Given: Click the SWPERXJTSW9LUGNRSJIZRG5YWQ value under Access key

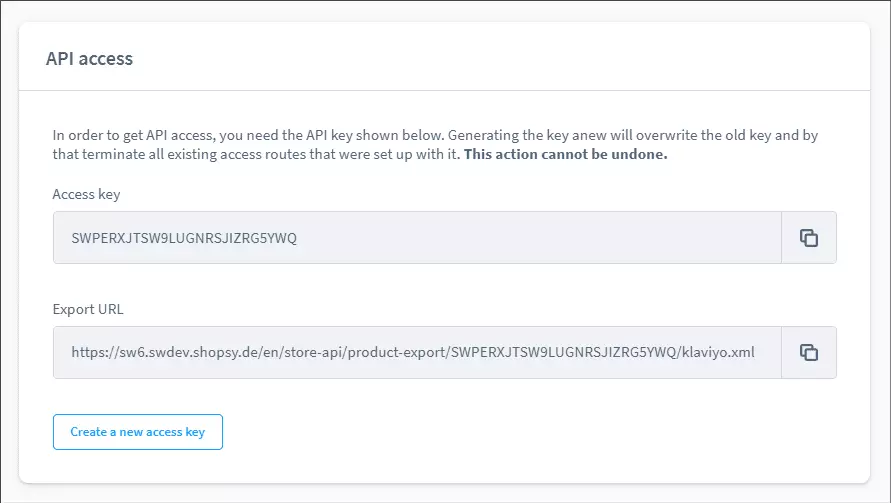Looking at the screenshot, I should (184, 238).
